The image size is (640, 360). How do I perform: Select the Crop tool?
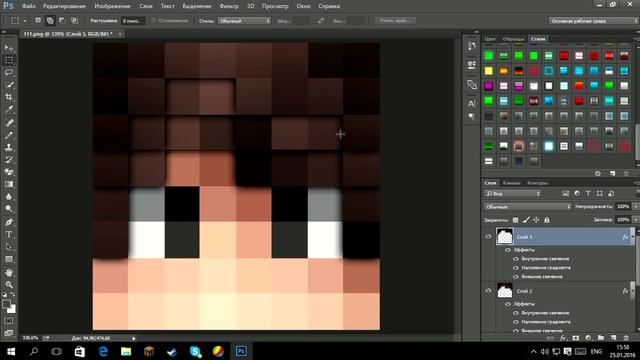[9, 98]
